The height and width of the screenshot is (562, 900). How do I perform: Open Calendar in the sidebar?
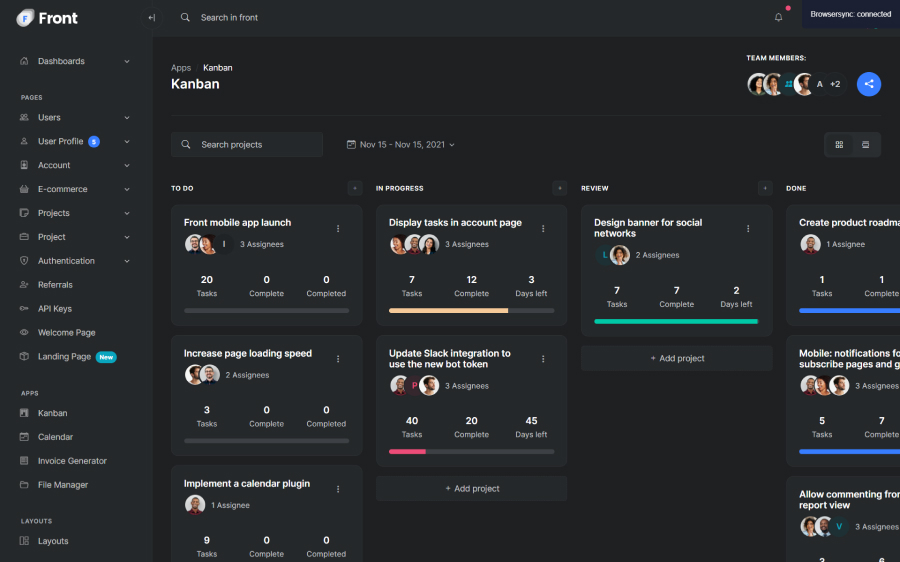click(x=55, y=437)
